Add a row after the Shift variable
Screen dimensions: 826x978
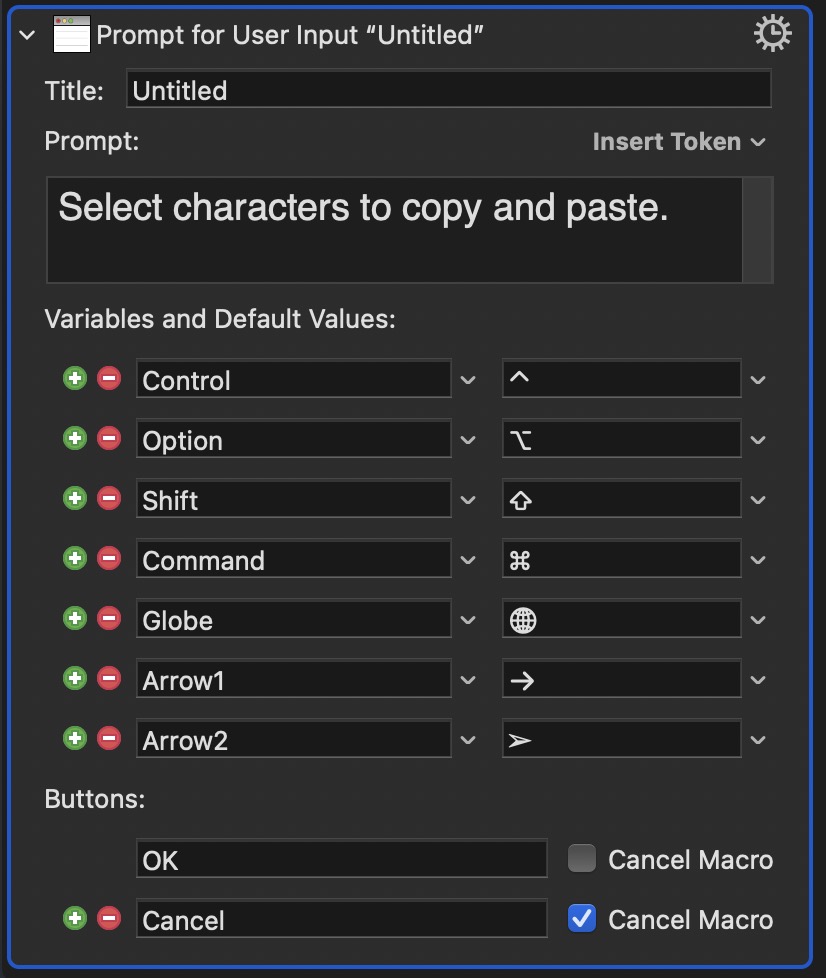[x=75, y=499]
